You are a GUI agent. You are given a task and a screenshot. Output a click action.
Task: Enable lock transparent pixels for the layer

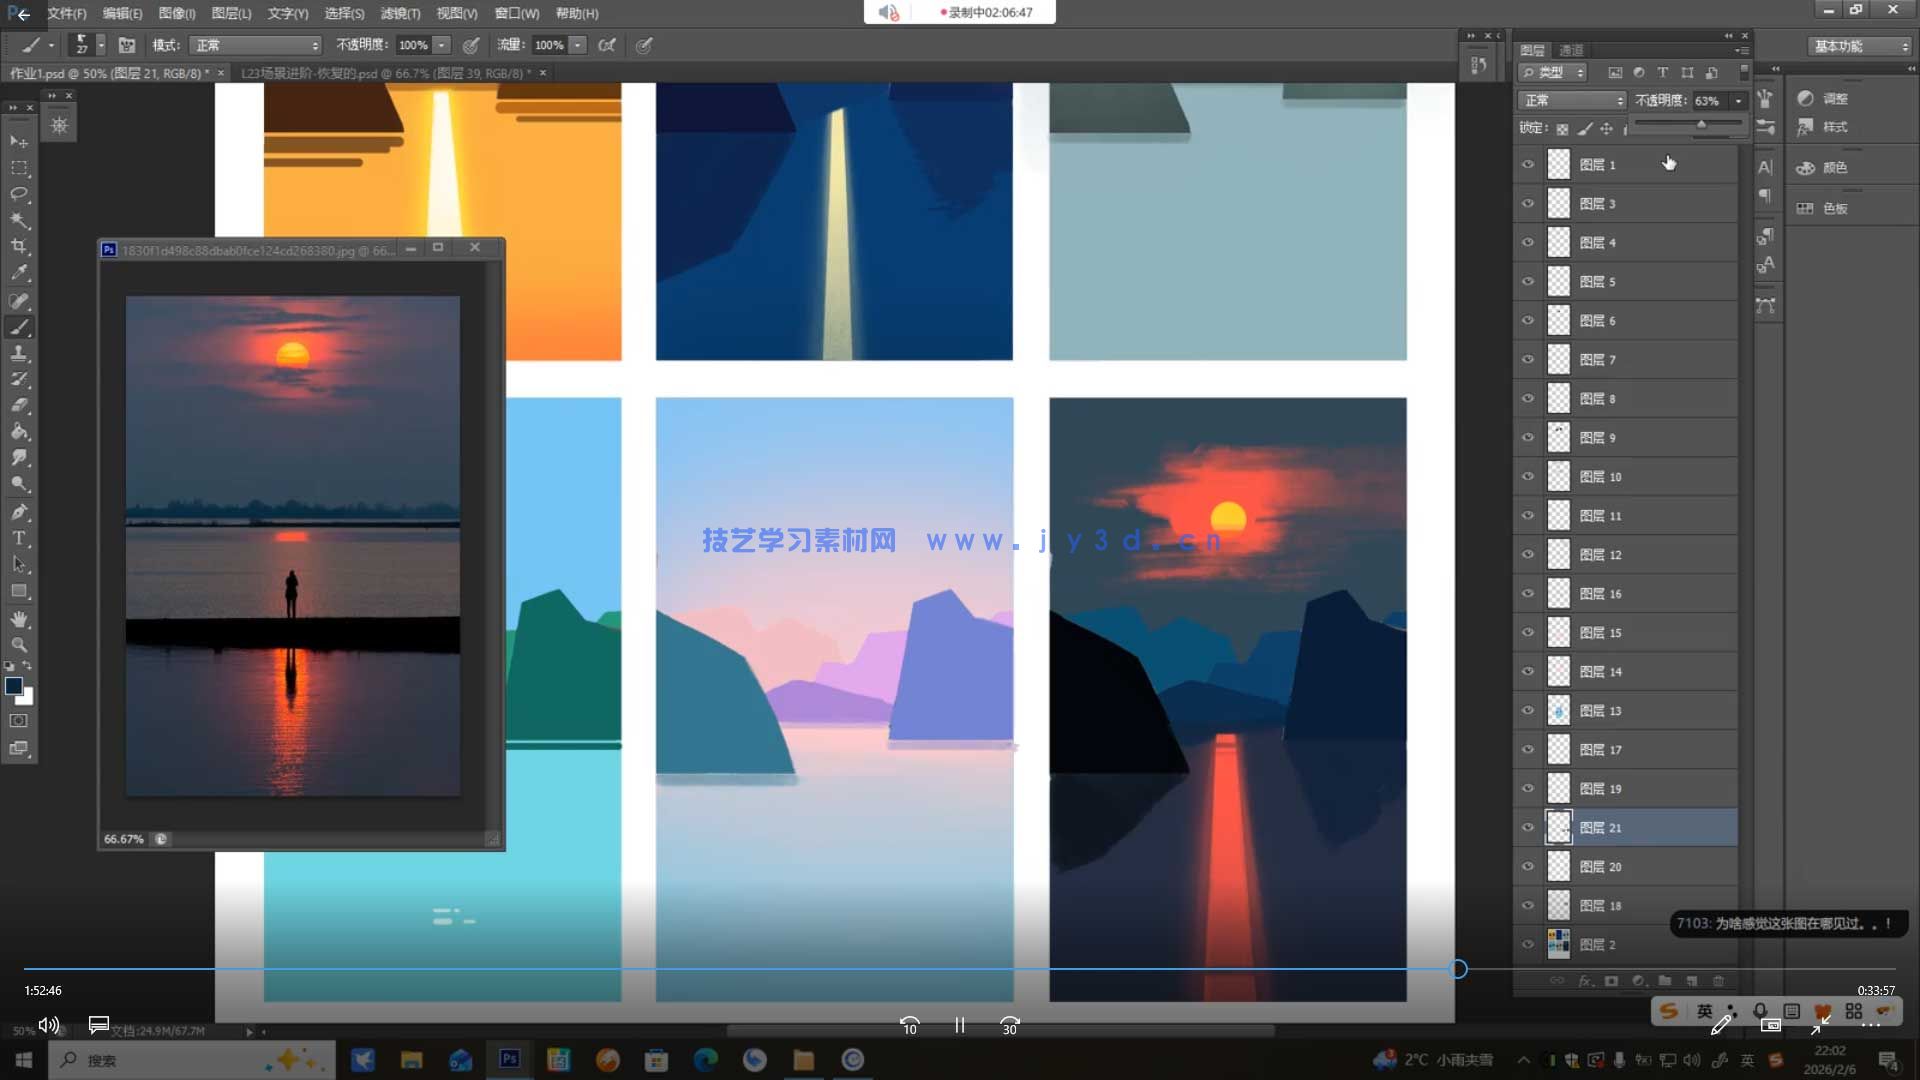coord(1561,128)
